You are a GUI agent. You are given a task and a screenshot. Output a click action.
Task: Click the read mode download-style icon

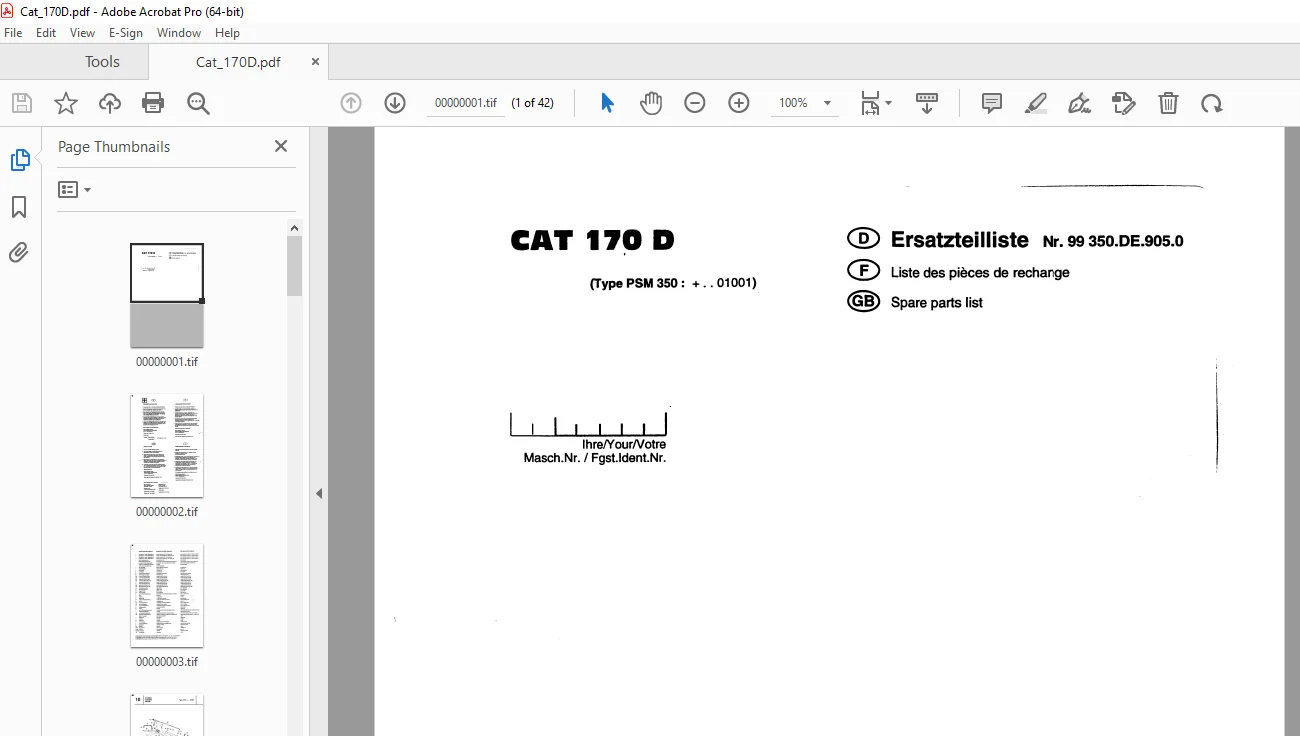(927, 103)
